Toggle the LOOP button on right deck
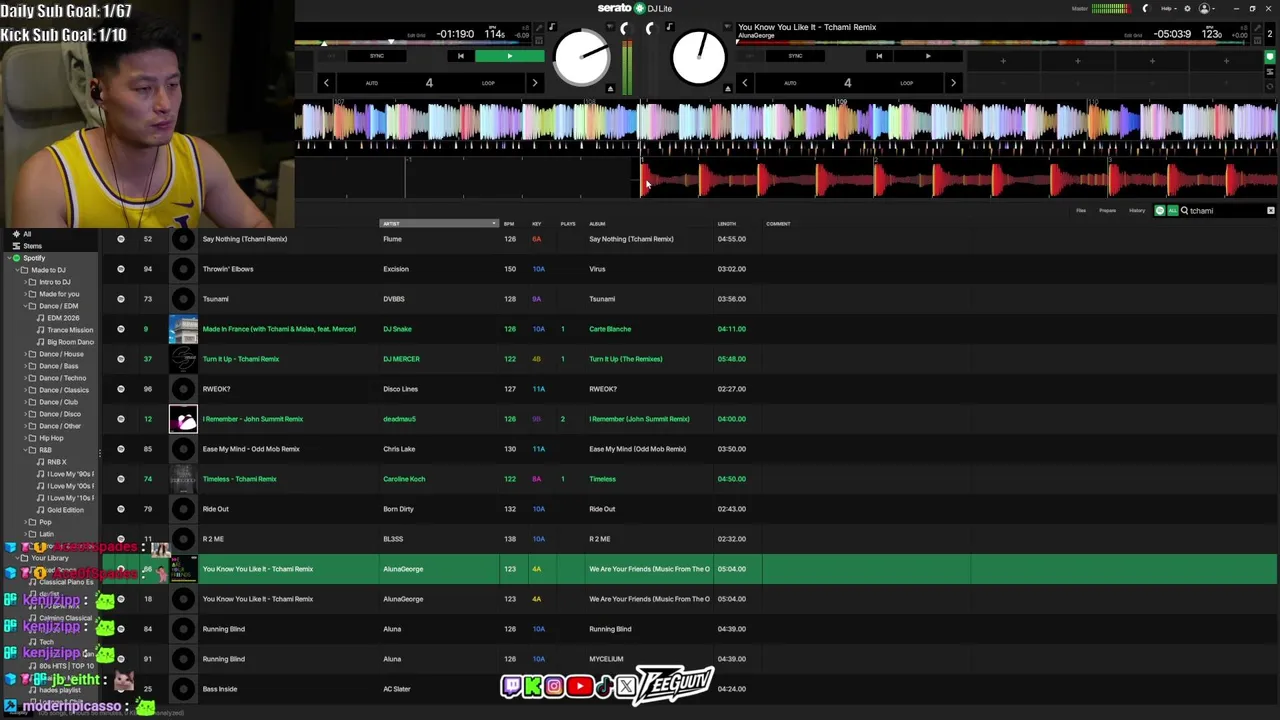This screenshot has height=720, width=1280. [906, 83]
